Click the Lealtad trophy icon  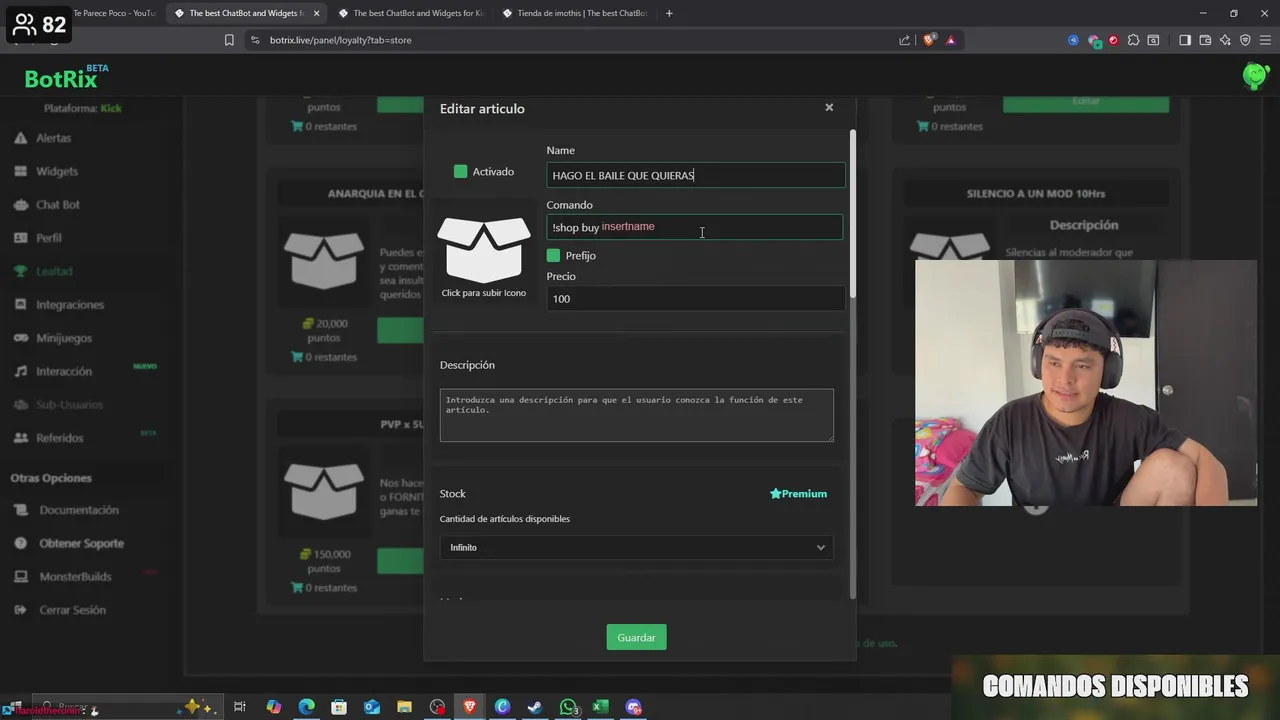point(20,271)
